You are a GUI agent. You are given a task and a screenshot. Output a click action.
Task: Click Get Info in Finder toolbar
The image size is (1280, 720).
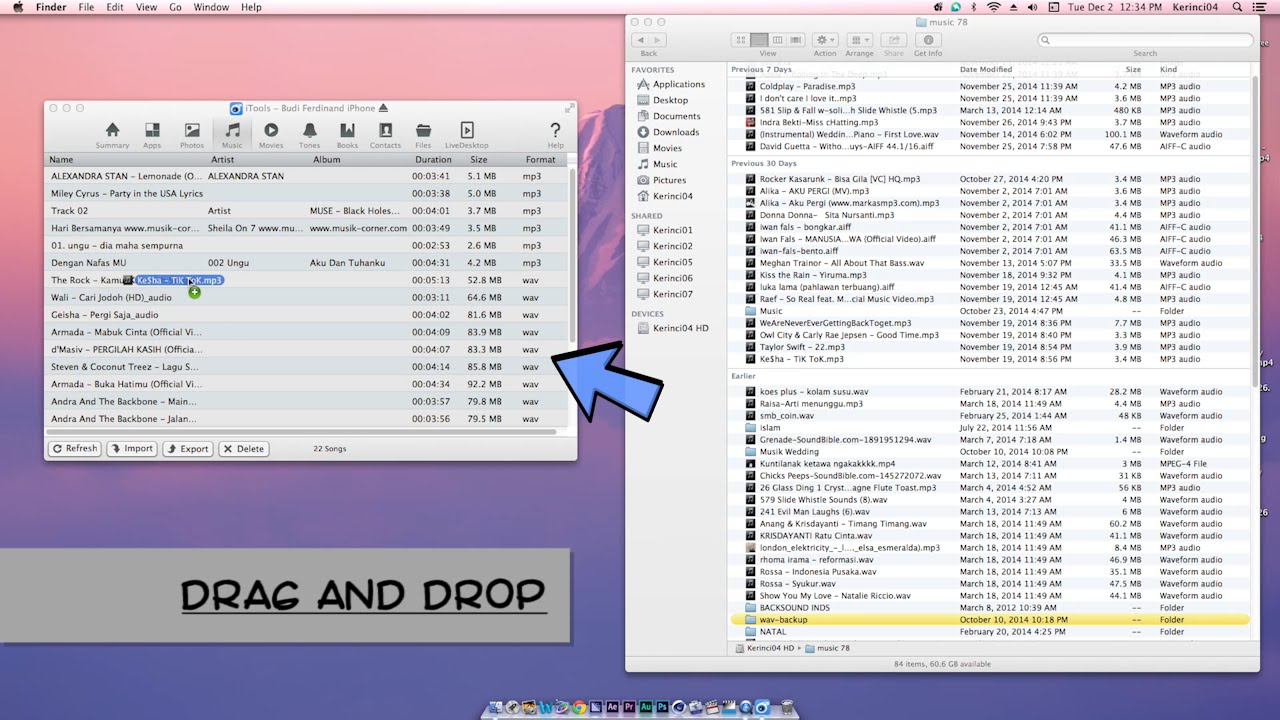click(927, 40)
